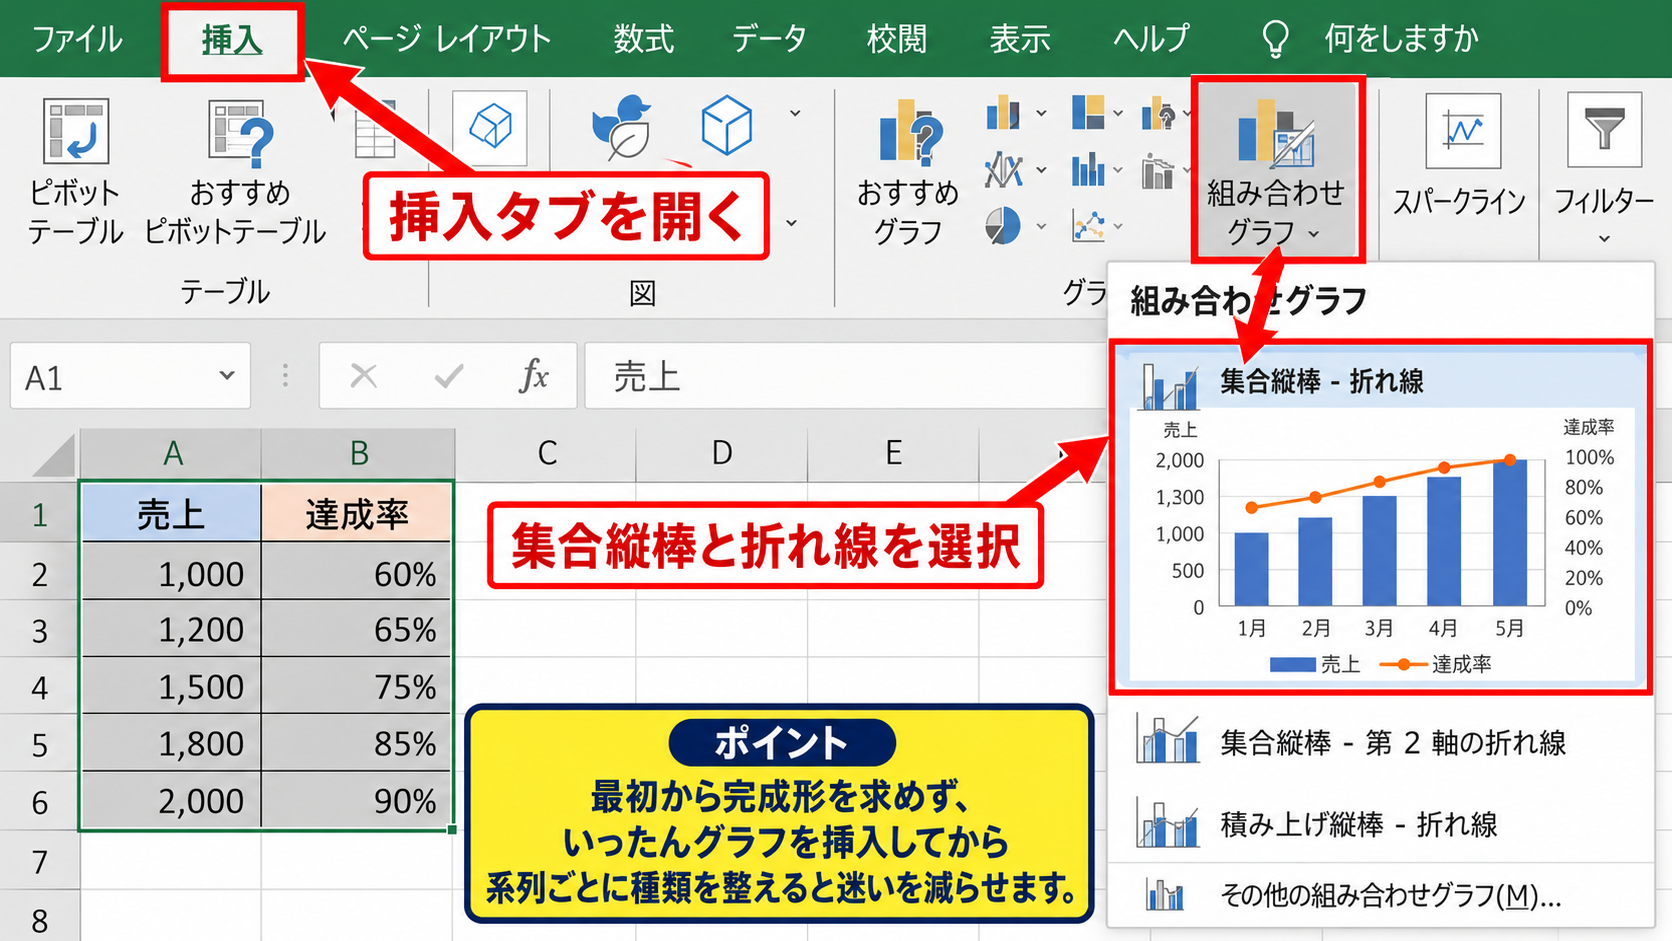Open the Name Box dropdown arrow

click(227, 376)
